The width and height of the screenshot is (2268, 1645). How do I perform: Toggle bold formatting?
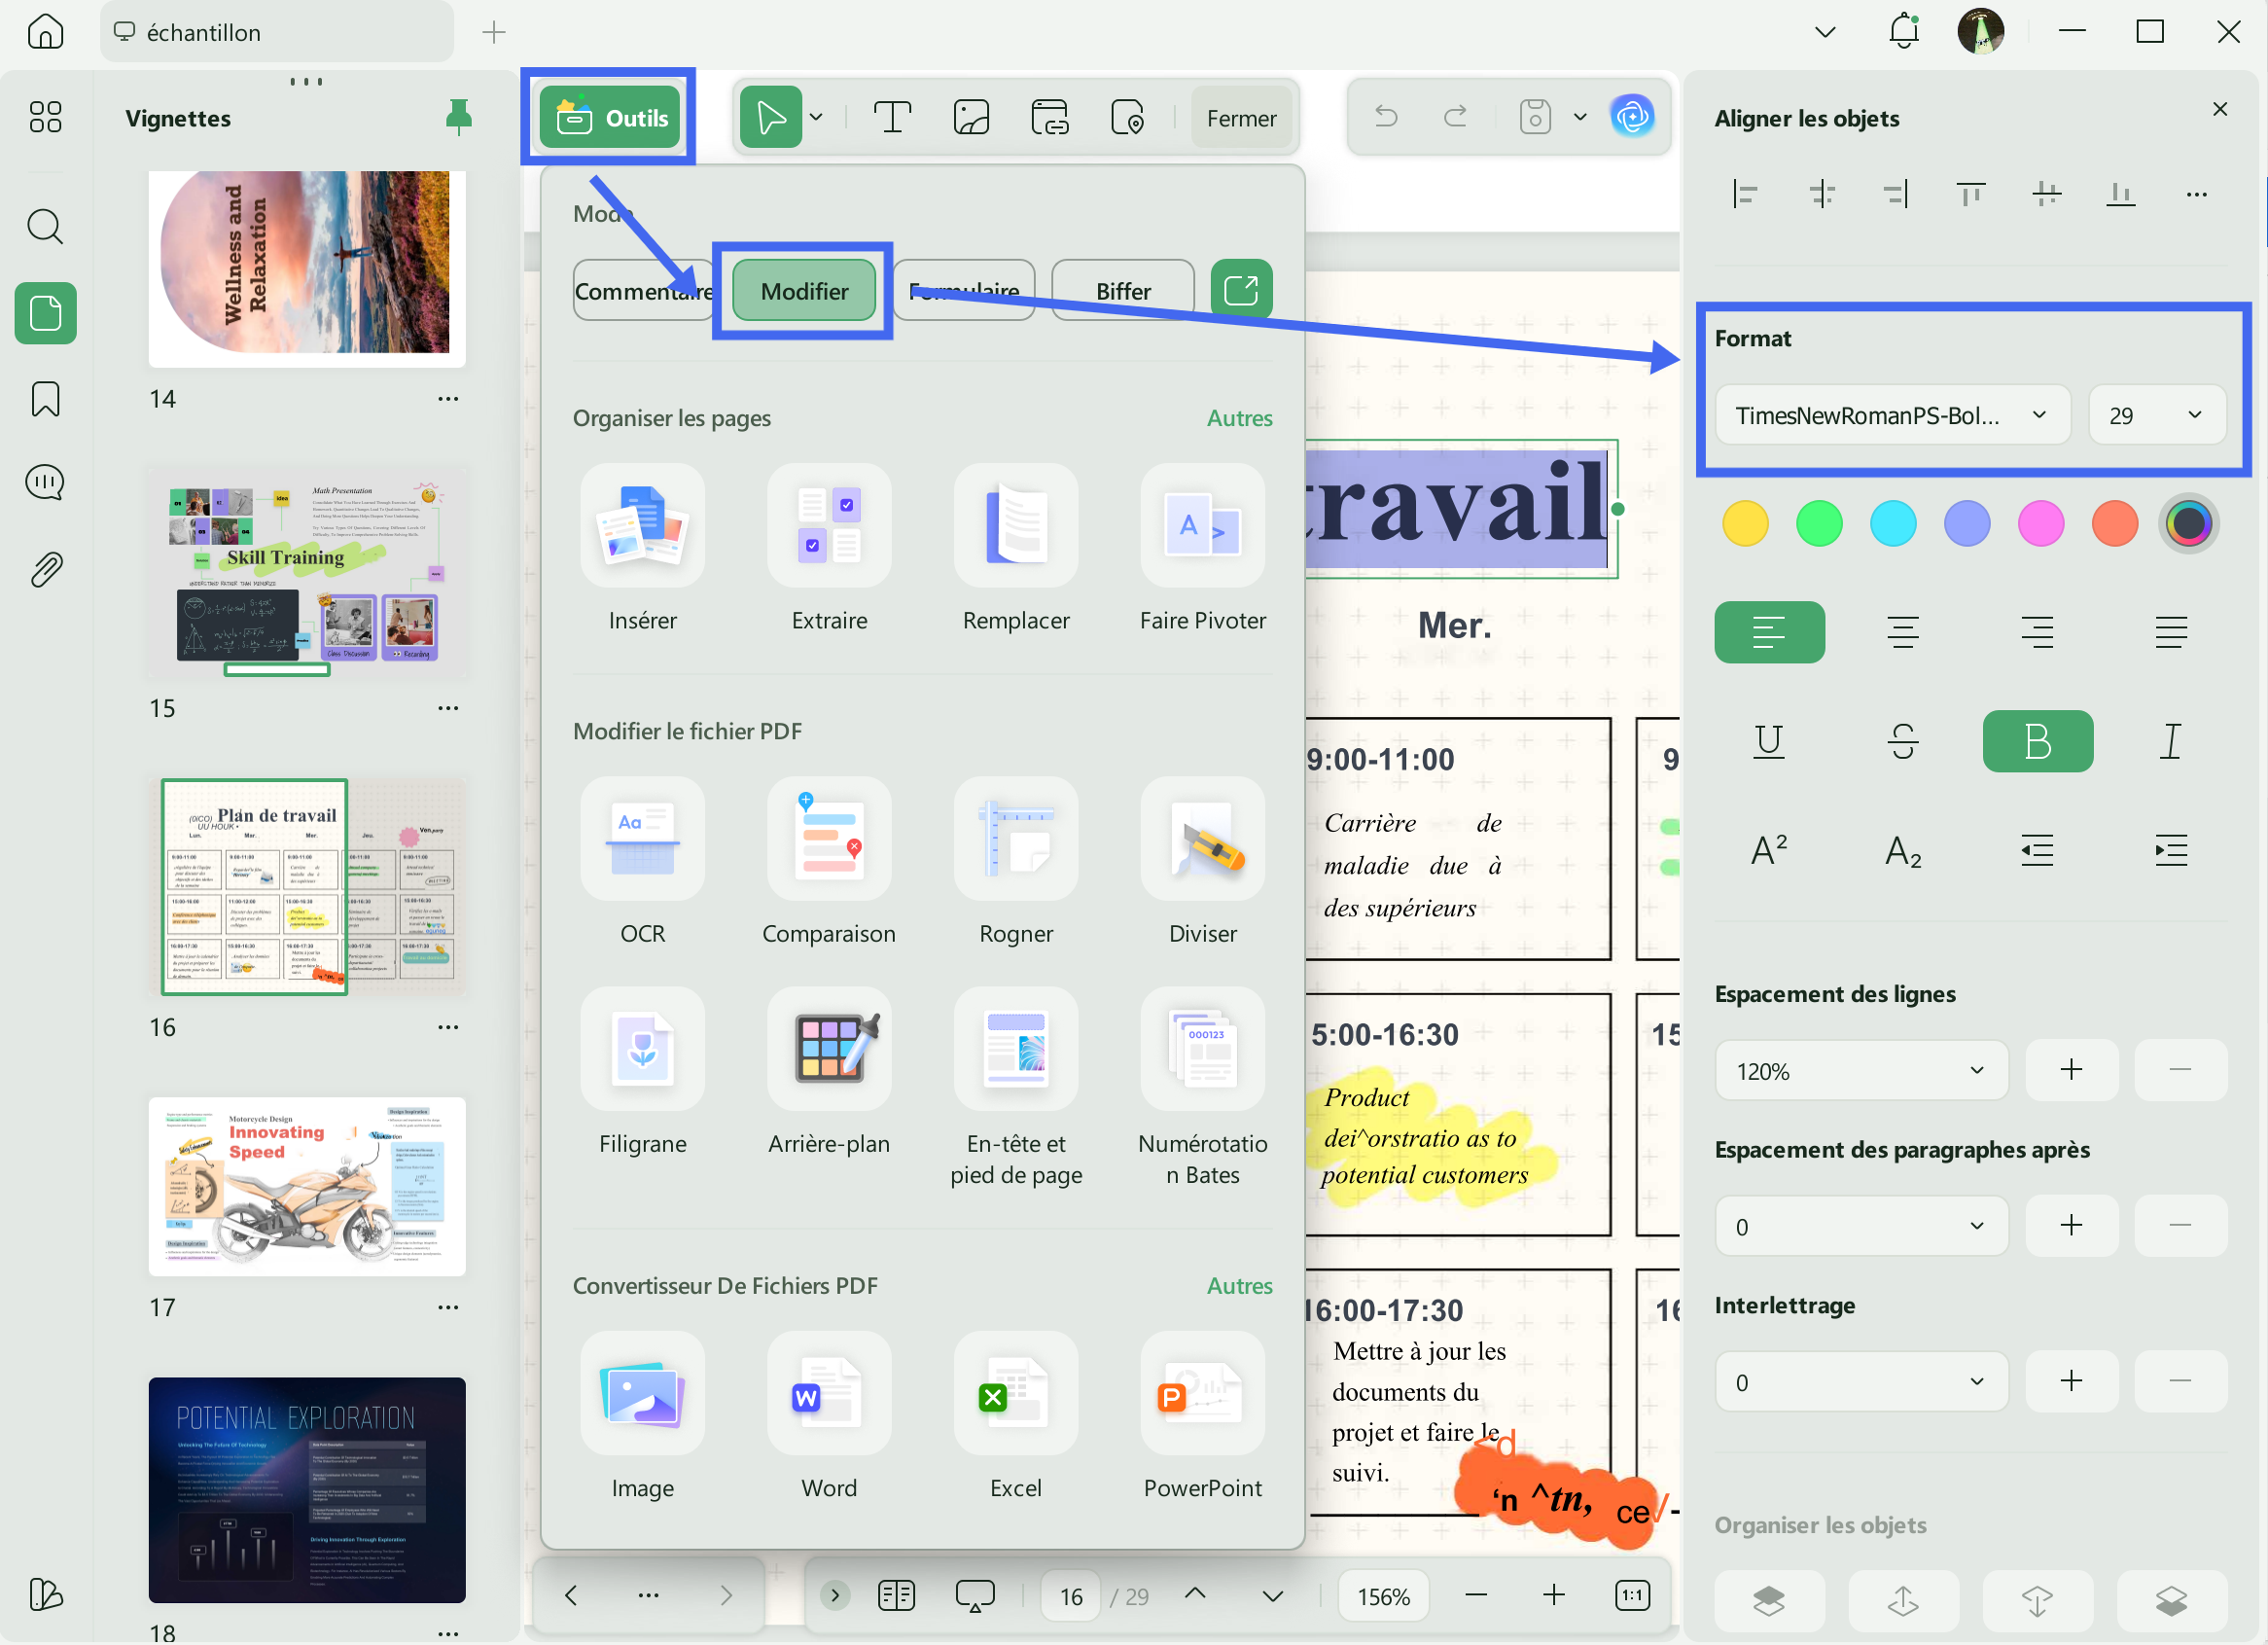[x=2037, y=741]
